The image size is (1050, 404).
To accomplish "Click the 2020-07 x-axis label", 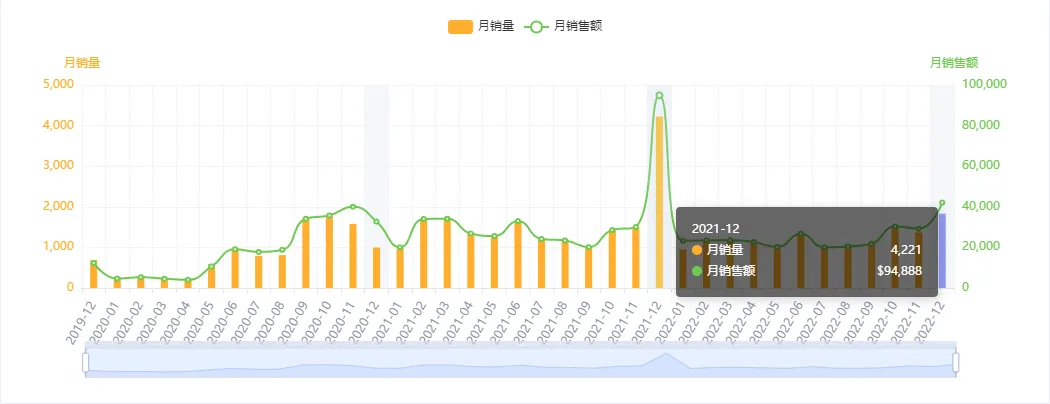I will pyautogui.click(x=247, y=321).
